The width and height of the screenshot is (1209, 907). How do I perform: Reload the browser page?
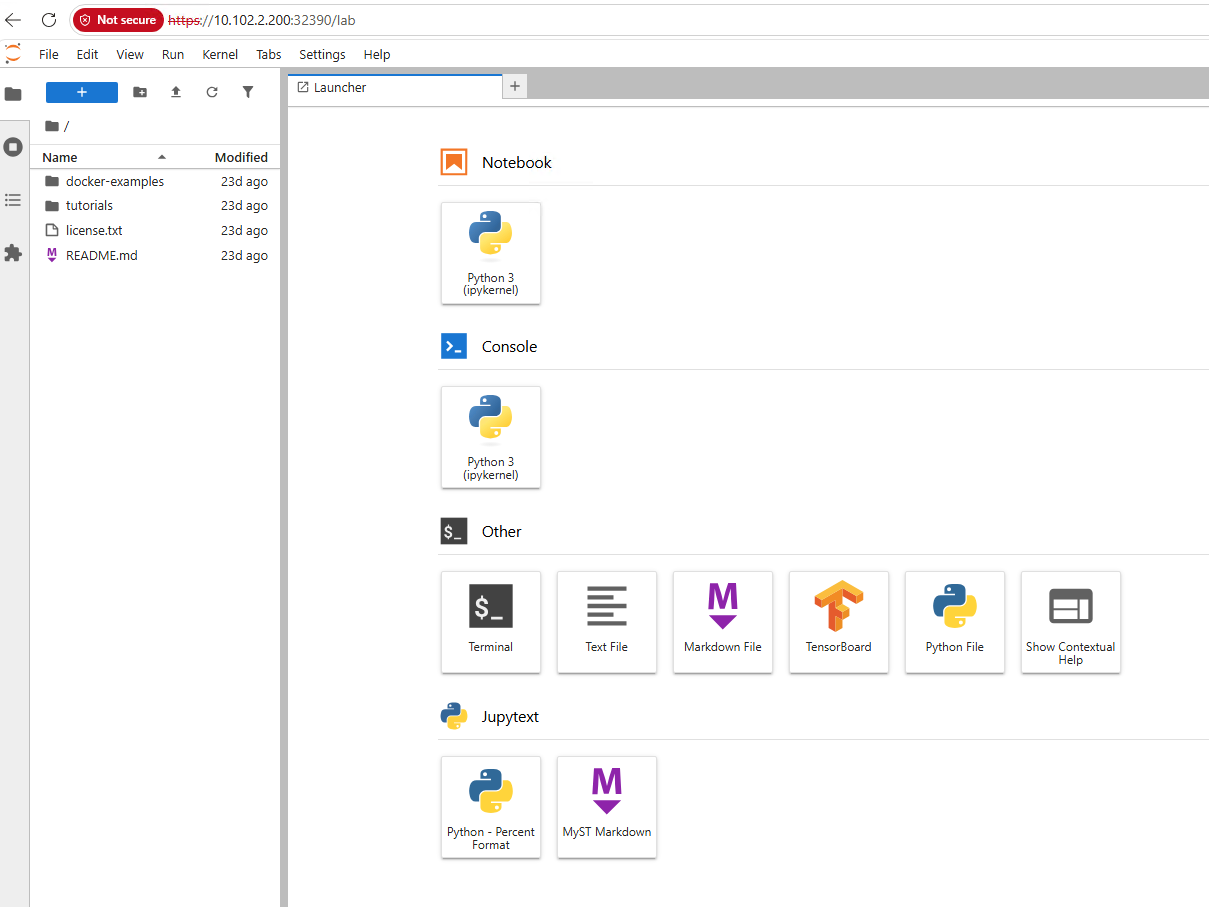[x=48, y=20]
